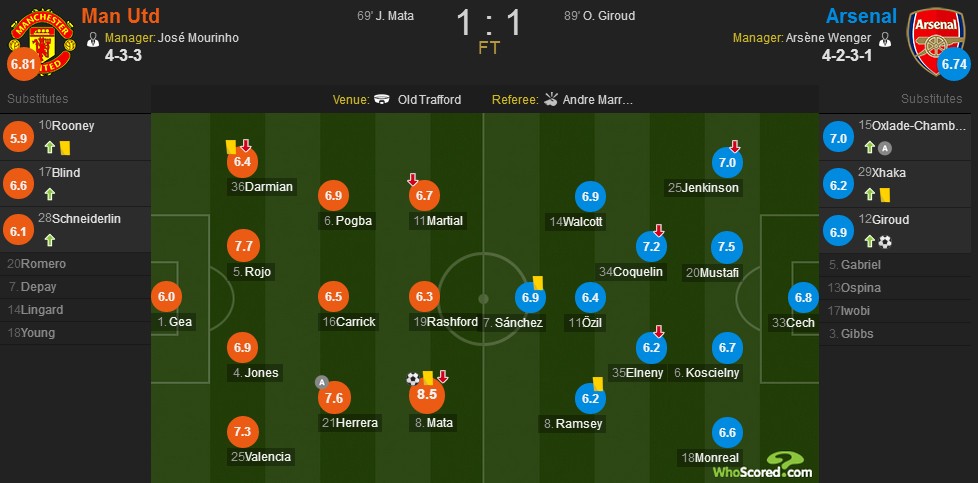The width and height of the screenshot is (978, 483).
Task: Open Oxlade-Chamberlain in Arsenal substitutes
Action: point(898,137)
